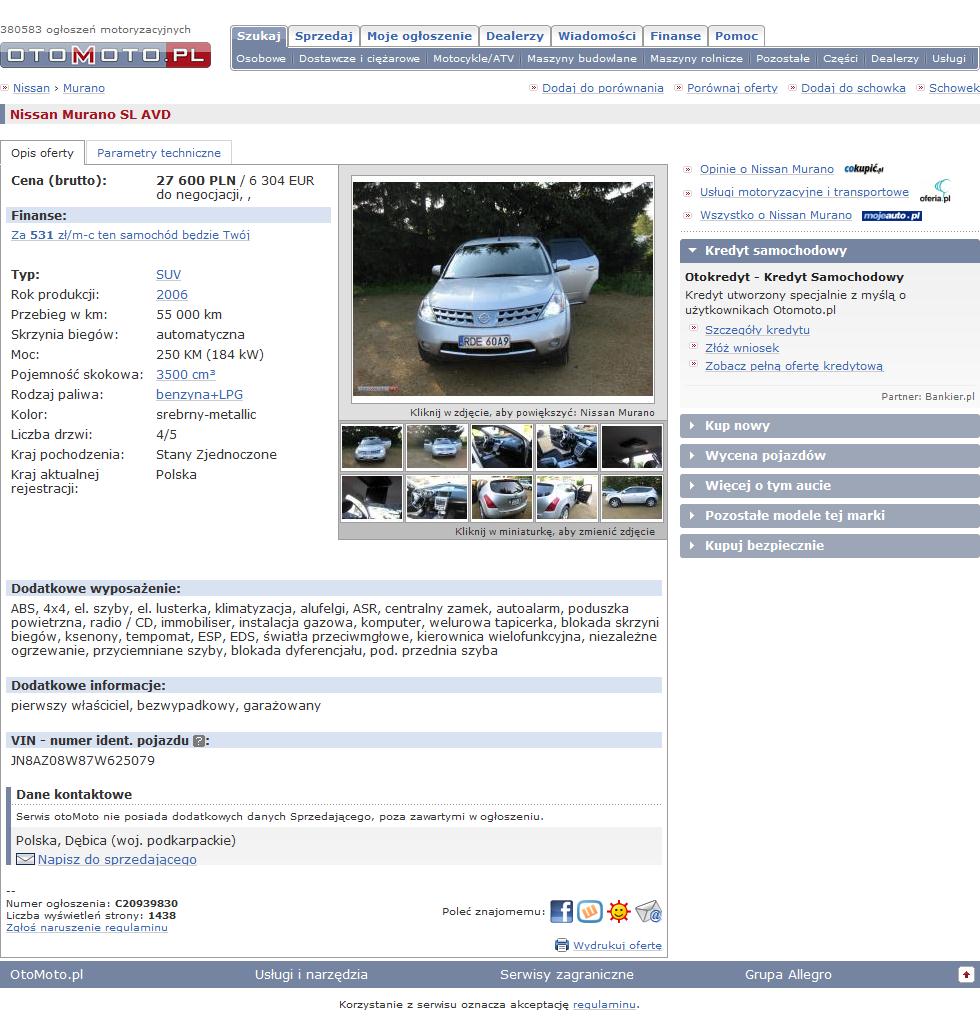Choose Osobowe in the category bar

261,58
